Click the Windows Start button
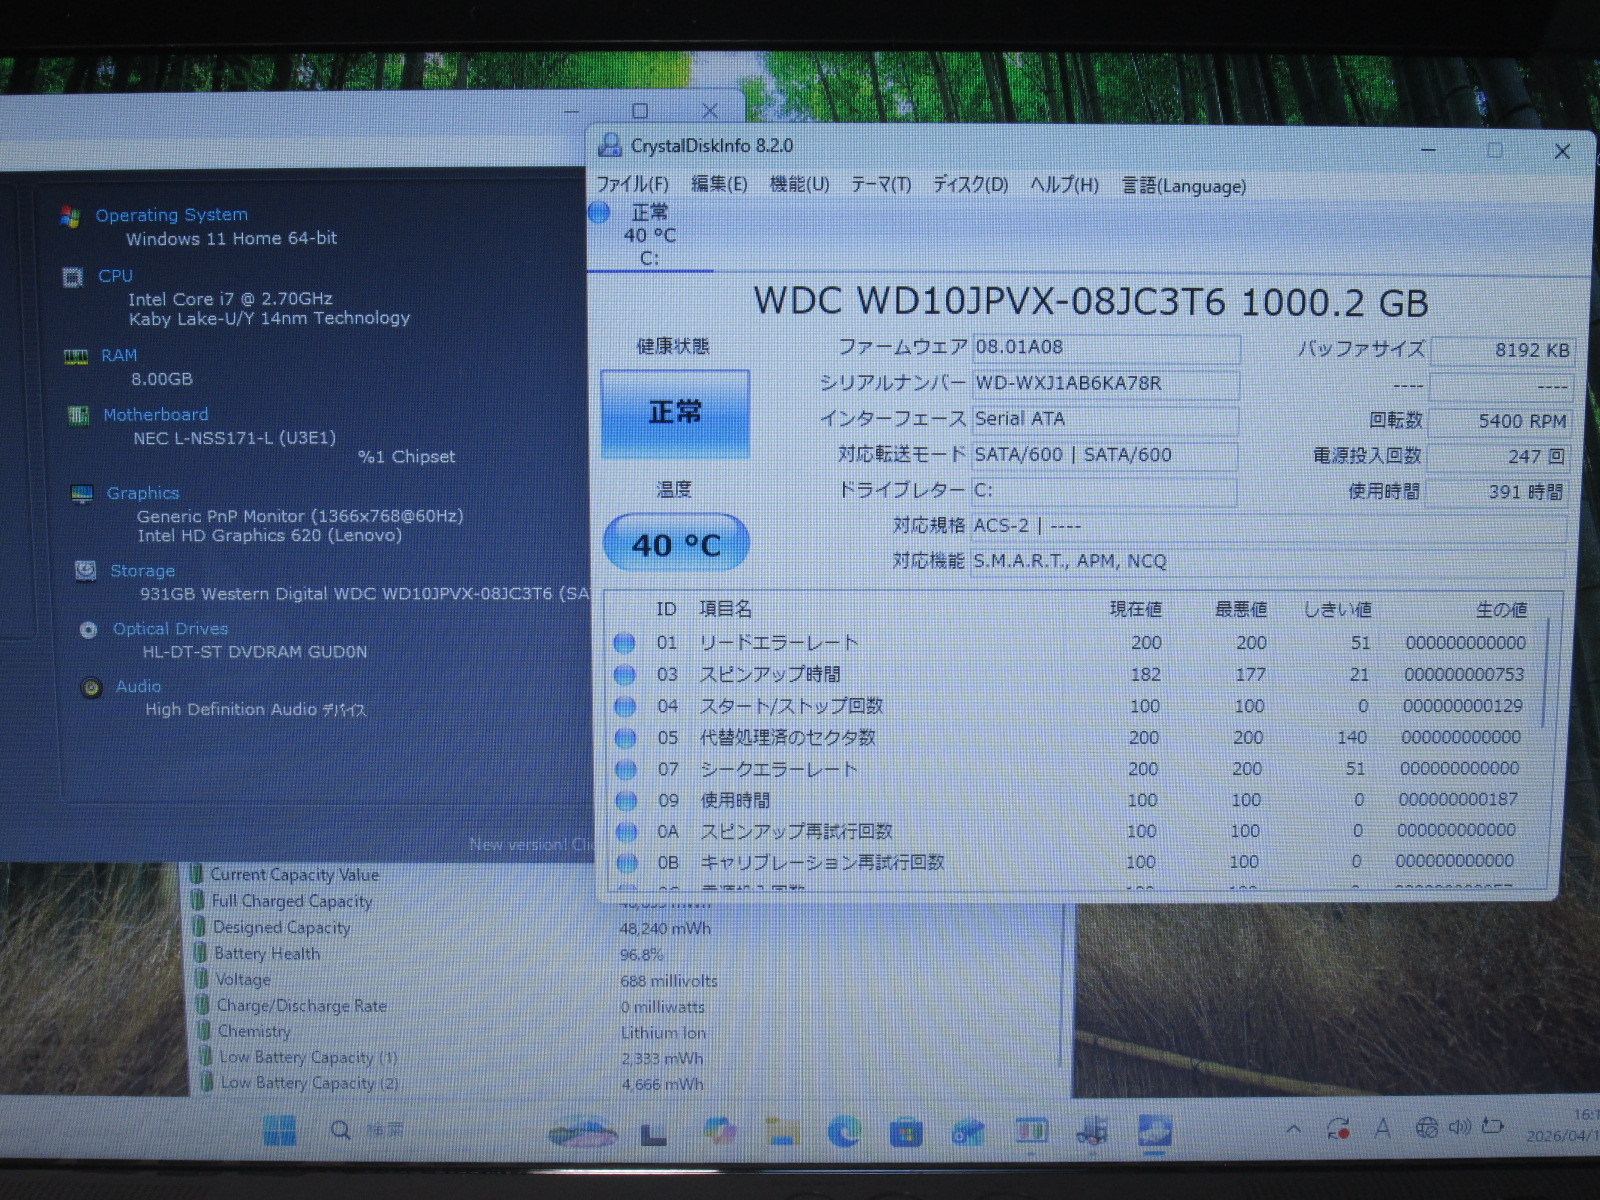Image resolution: width=1600 pixels, height=1200 pixels. [x=279, y=1131]
